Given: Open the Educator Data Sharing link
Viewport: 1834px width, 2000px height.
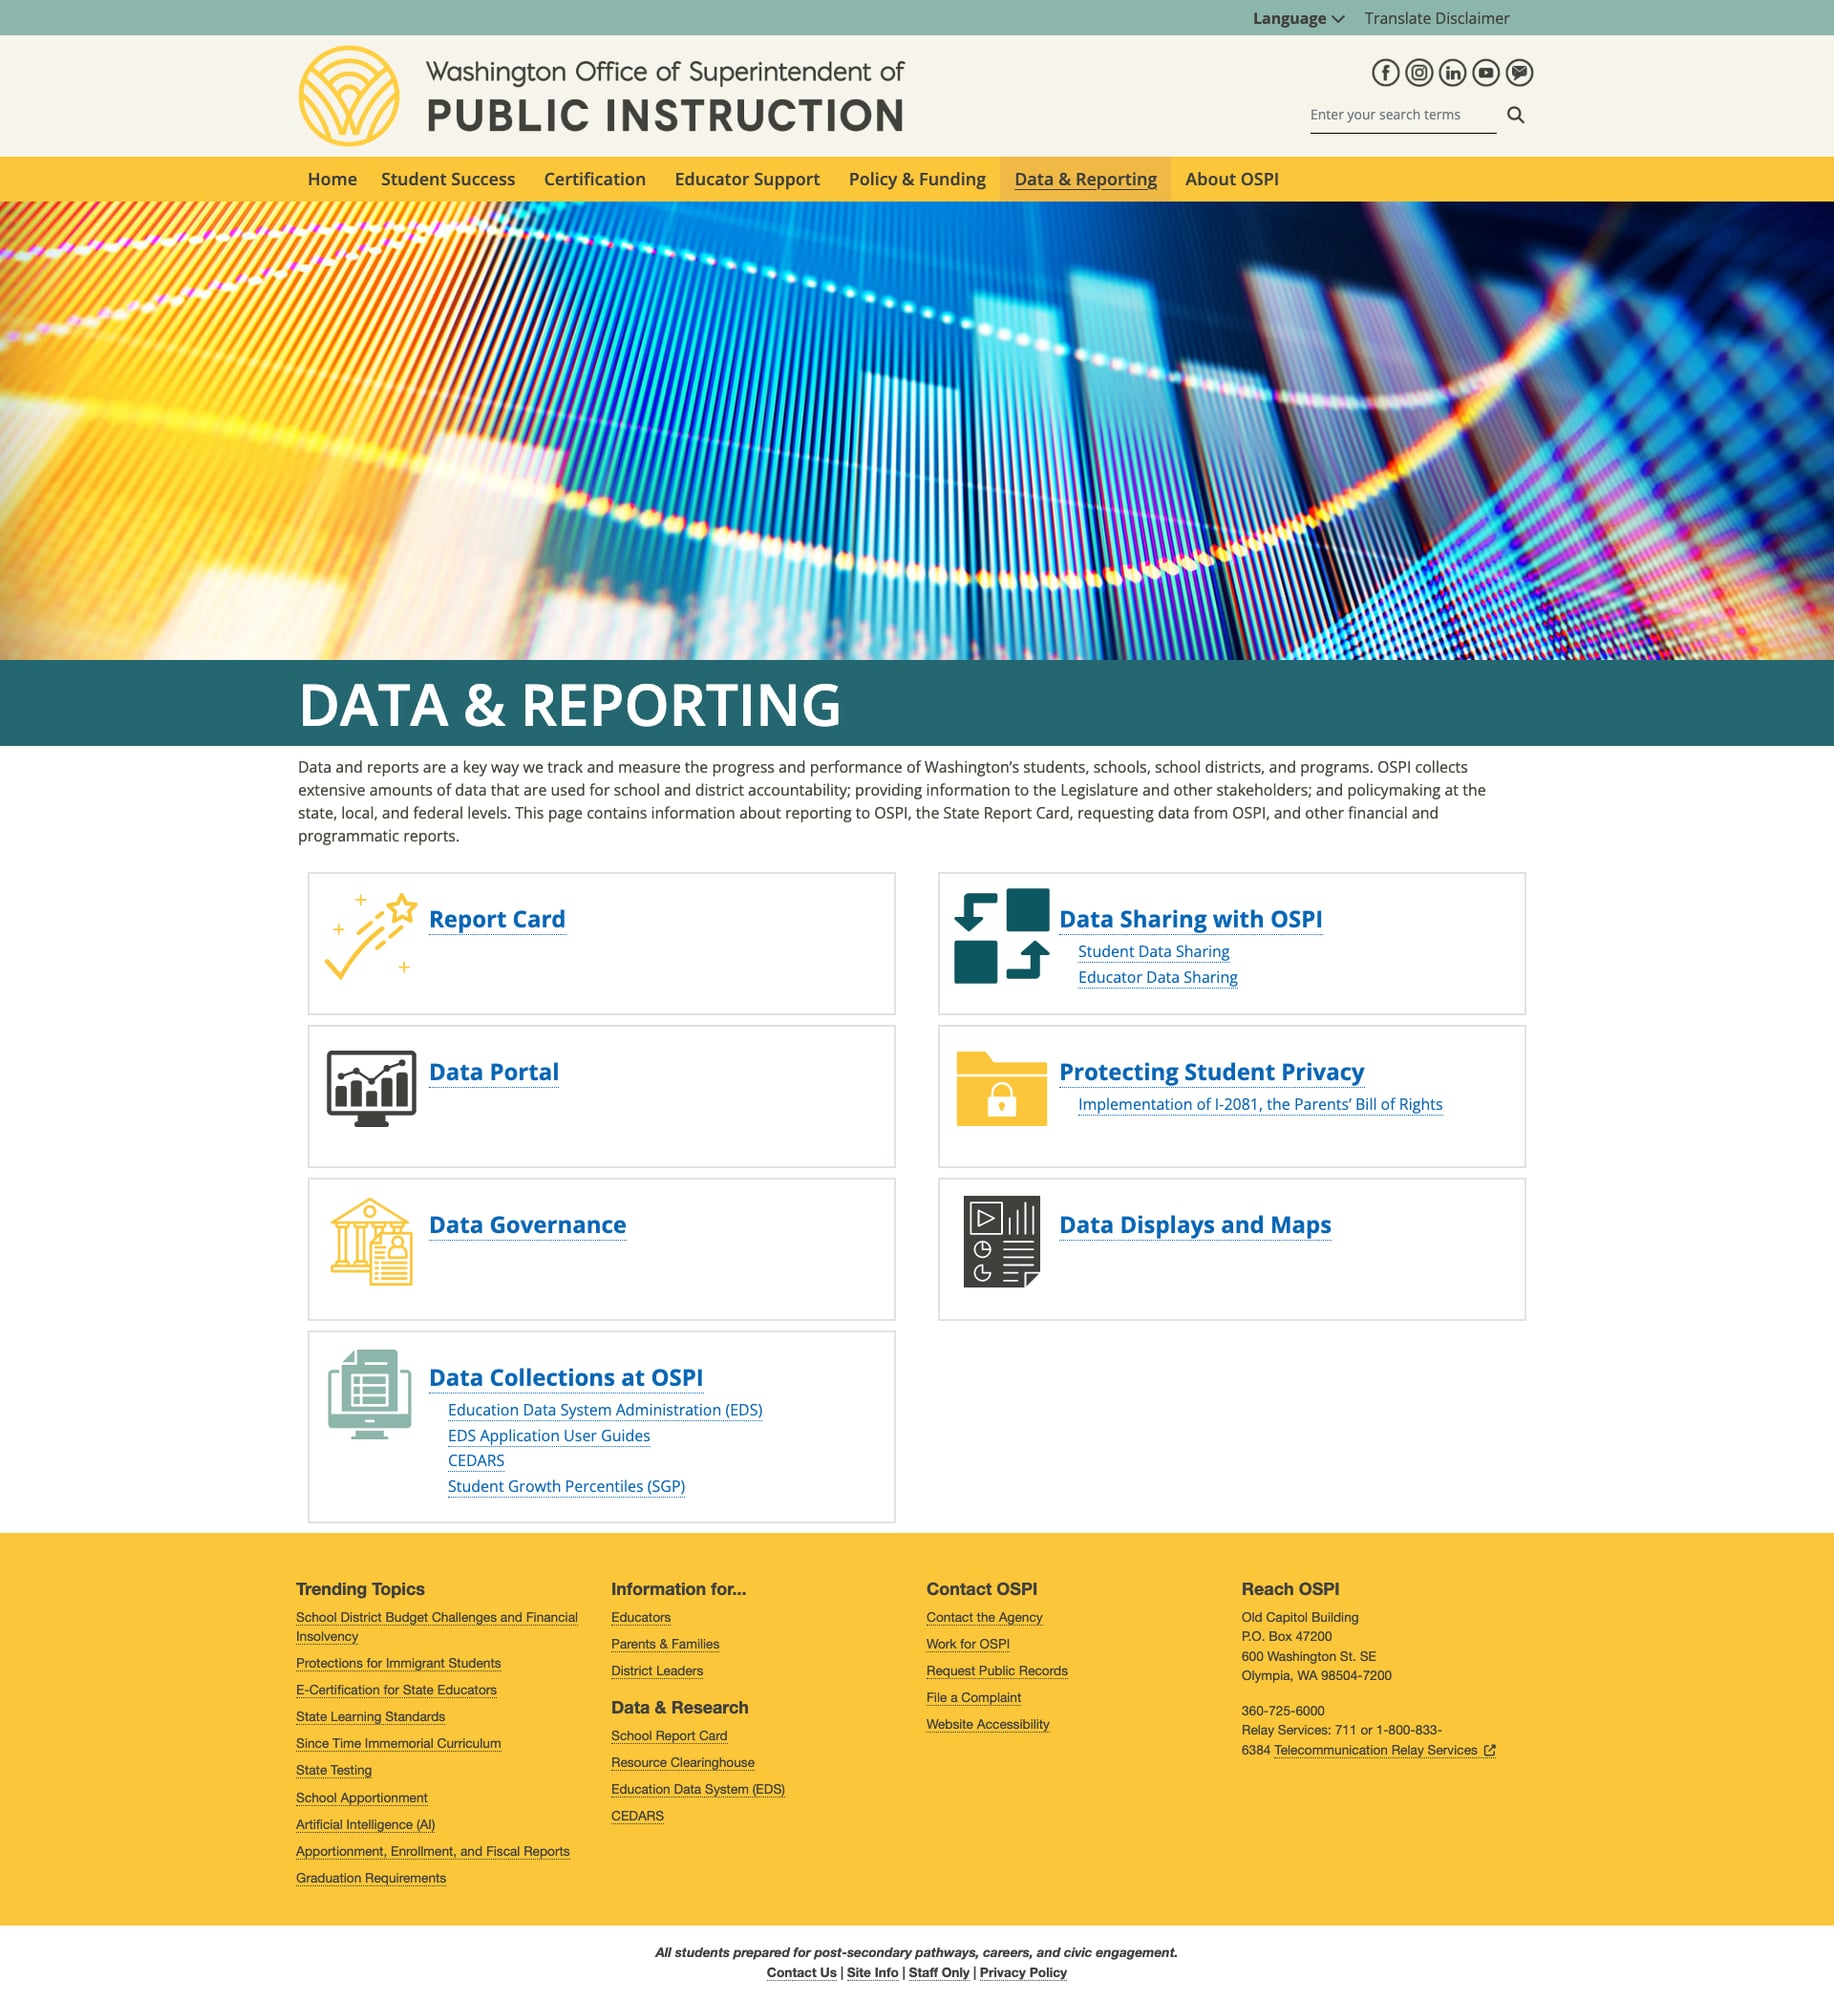Looking at the screenshot, I should coord(1157,977).
